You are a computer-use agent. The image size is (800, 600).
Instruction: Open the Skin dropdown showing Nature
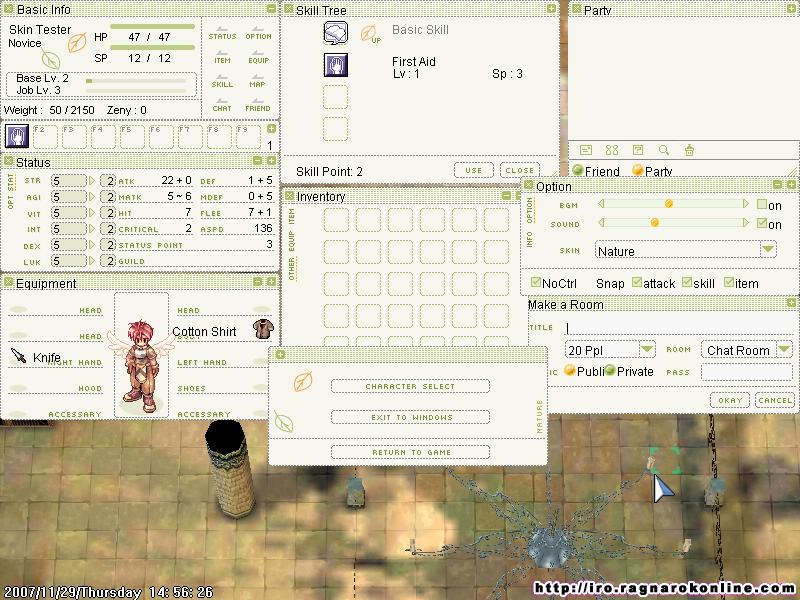click(x=768, y=250)
